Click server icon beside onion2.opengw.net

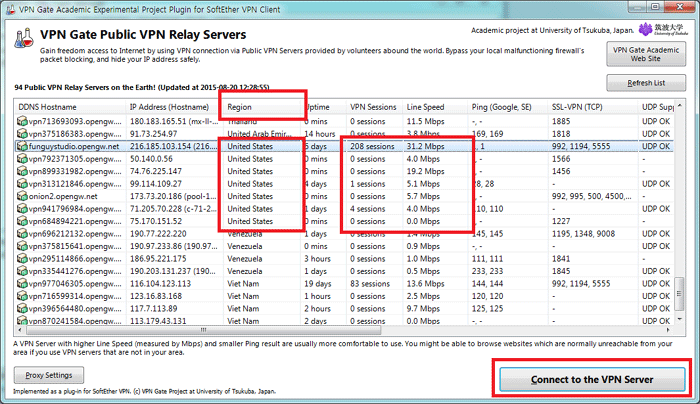pyautogui.click(x=20, y=197)
